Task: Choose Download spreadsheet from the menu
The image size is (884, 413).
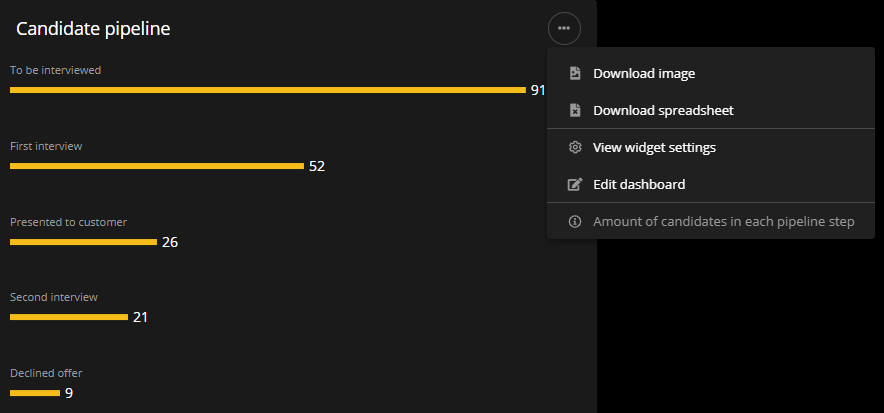Action: 663,110
